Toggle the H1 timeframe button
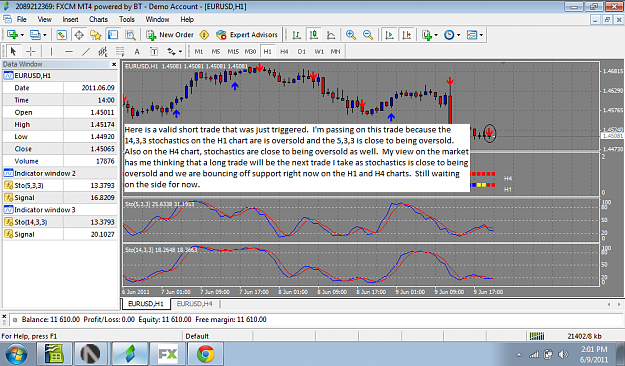625x366 pixels. (267, 51)
